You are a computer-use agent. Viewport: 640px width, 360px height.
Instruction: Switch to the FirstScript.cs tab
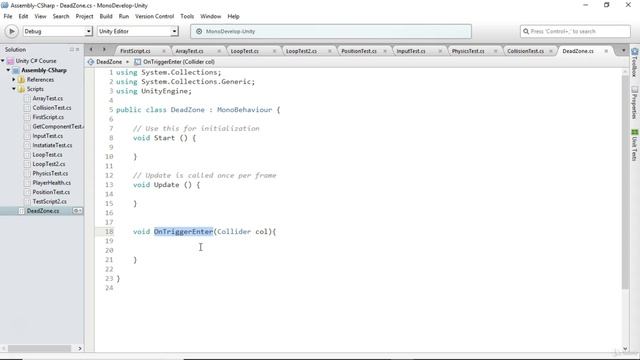pyautogui.click(x=135, y=51)
